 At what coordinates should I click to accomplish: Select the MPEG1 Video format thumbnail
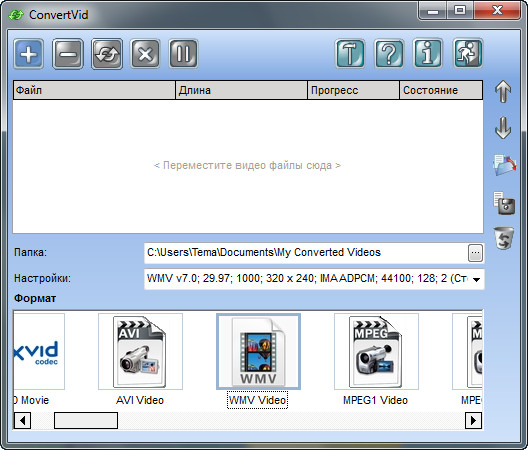point(376,352)
